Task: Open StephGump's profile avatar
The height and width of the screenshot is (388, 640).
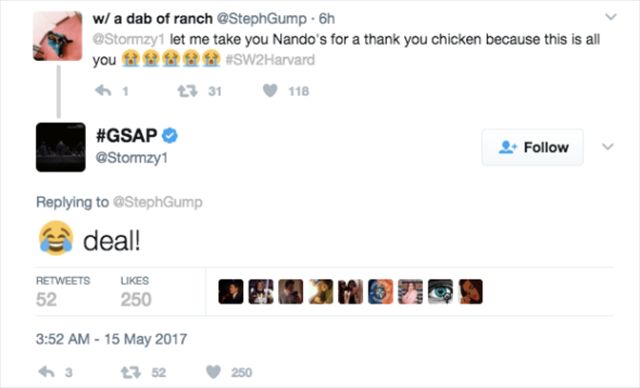Action: click(58, 36)
